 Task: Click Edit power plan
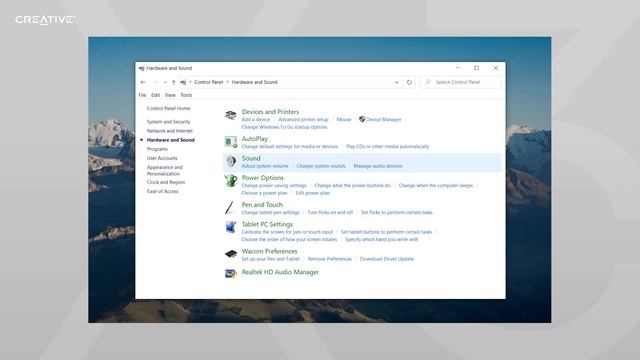pos(313,193)
